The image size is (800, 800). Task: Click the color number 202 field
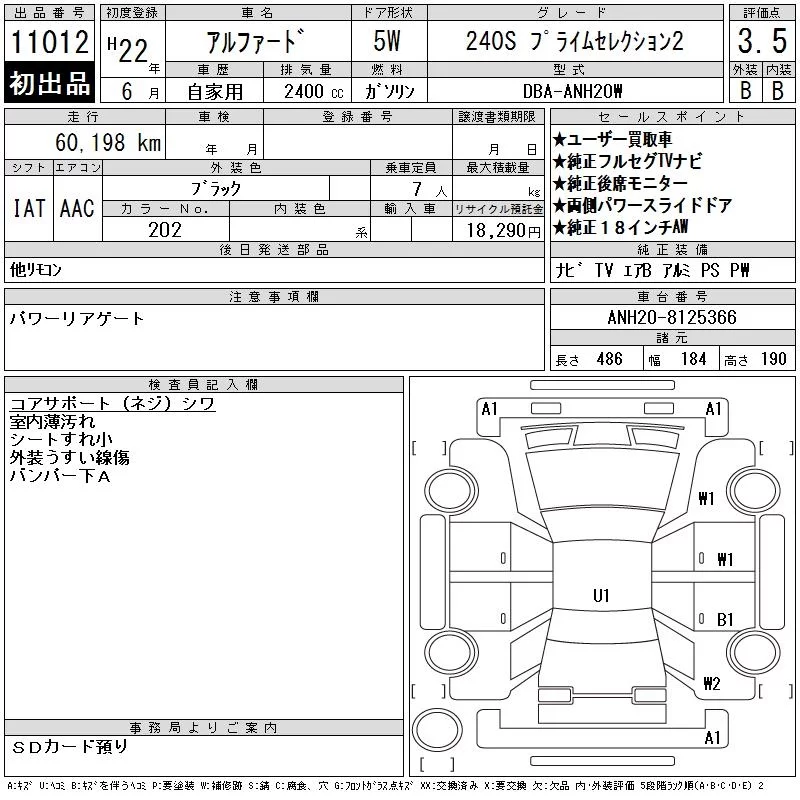165,230
